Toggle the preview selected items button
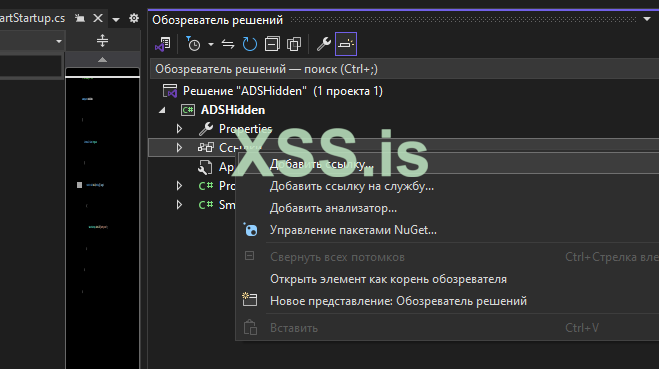This screenshot has width=659, height=369. [346, 44]
